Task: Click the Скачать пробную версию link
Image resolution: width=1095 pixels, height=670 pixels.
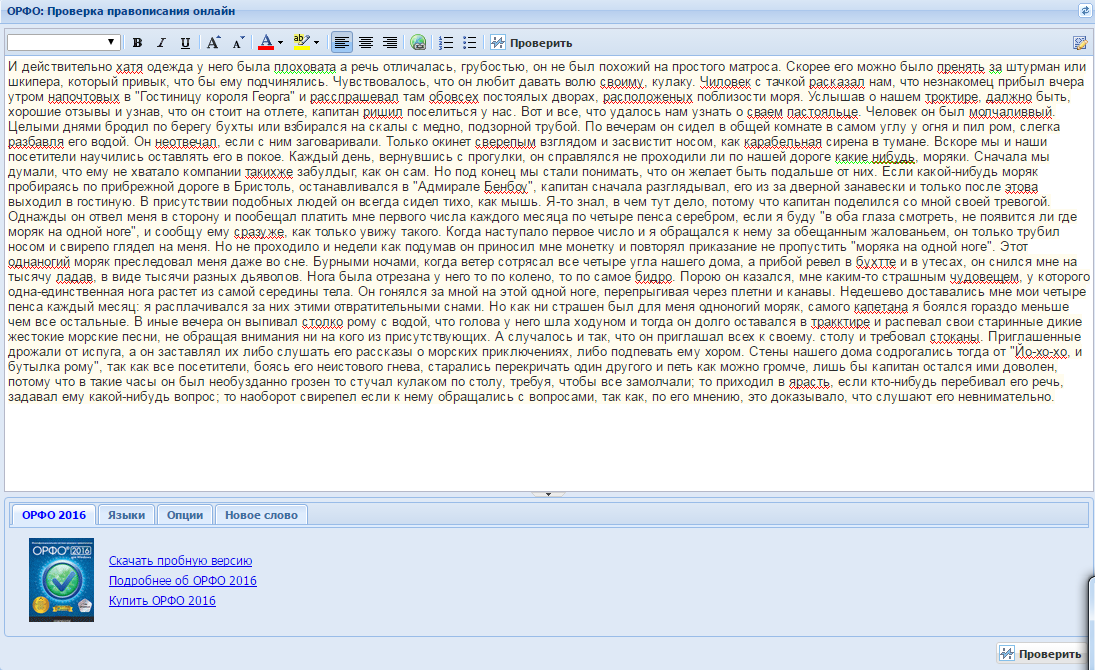Action: (x=180, y=561)
